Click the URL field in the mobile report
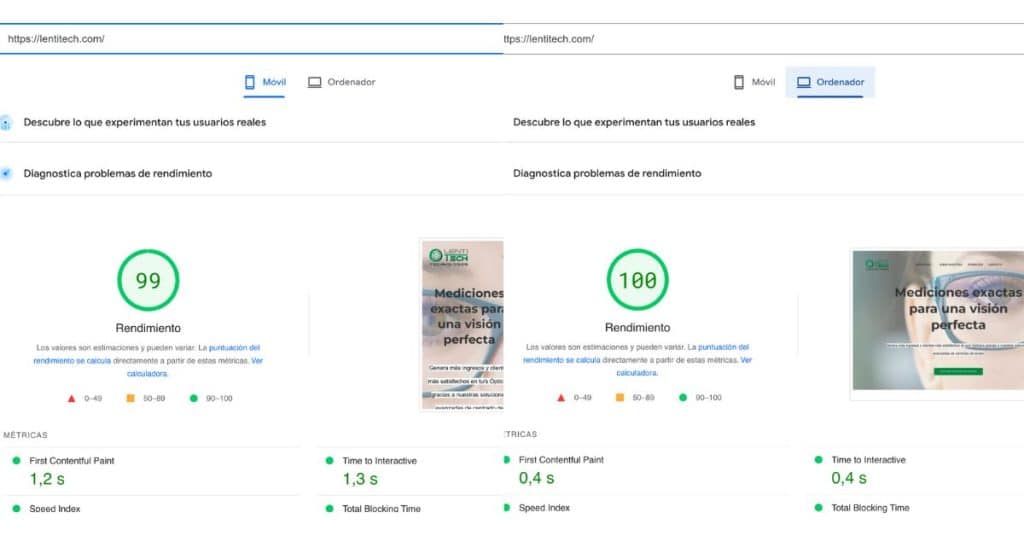Screen dimensions: 1024x536 coord(250,39)
